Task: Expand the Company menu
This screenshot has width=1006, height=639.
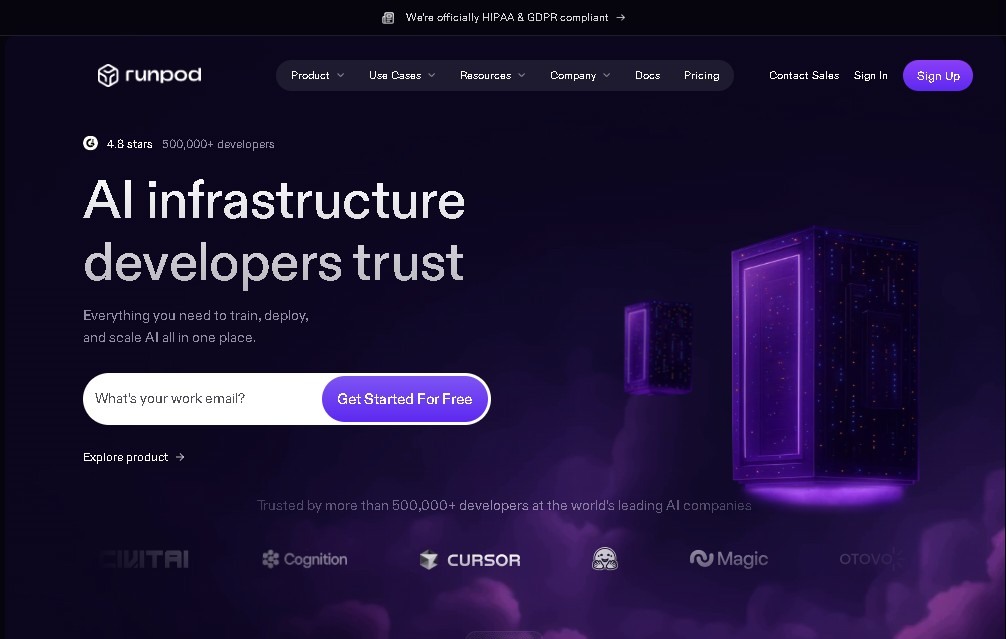Action: point(580,76)
